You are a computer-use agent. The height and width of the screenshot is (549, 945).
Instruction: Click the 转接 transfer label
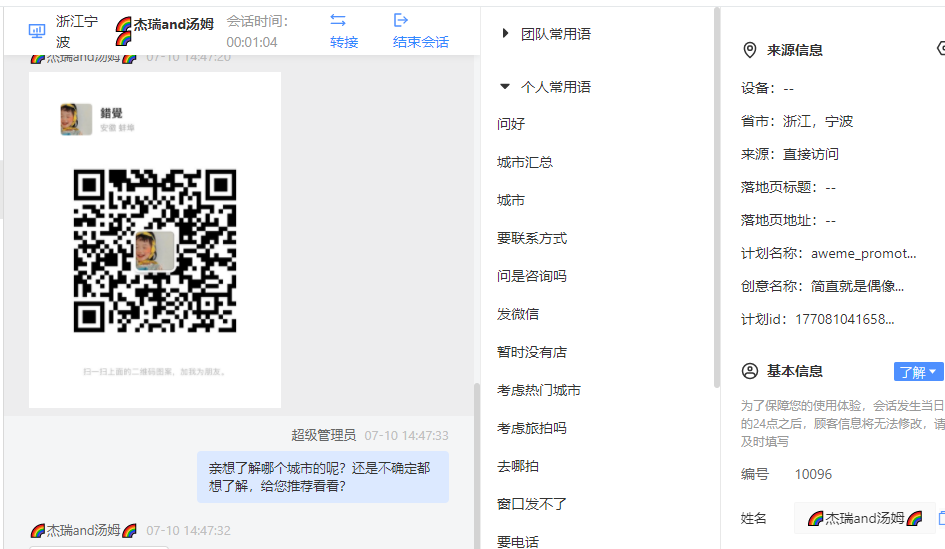344,42
